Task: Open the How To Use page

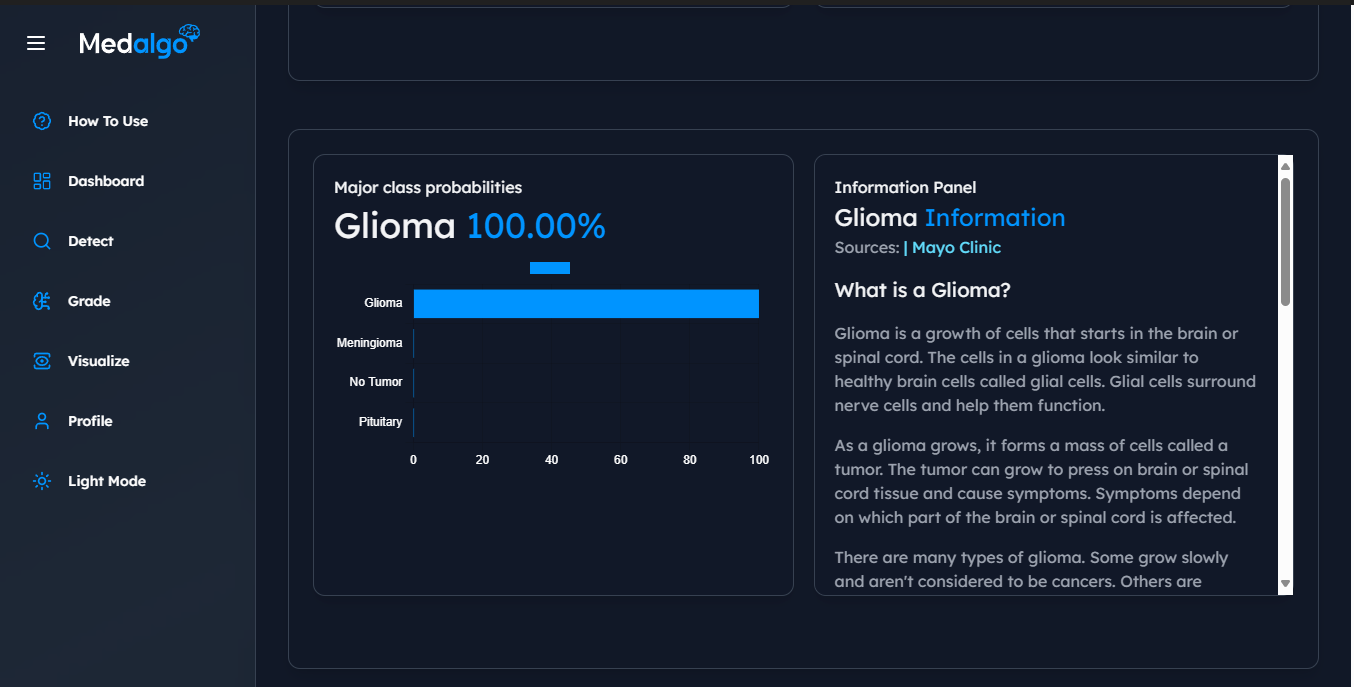Action: coord(108,121)
